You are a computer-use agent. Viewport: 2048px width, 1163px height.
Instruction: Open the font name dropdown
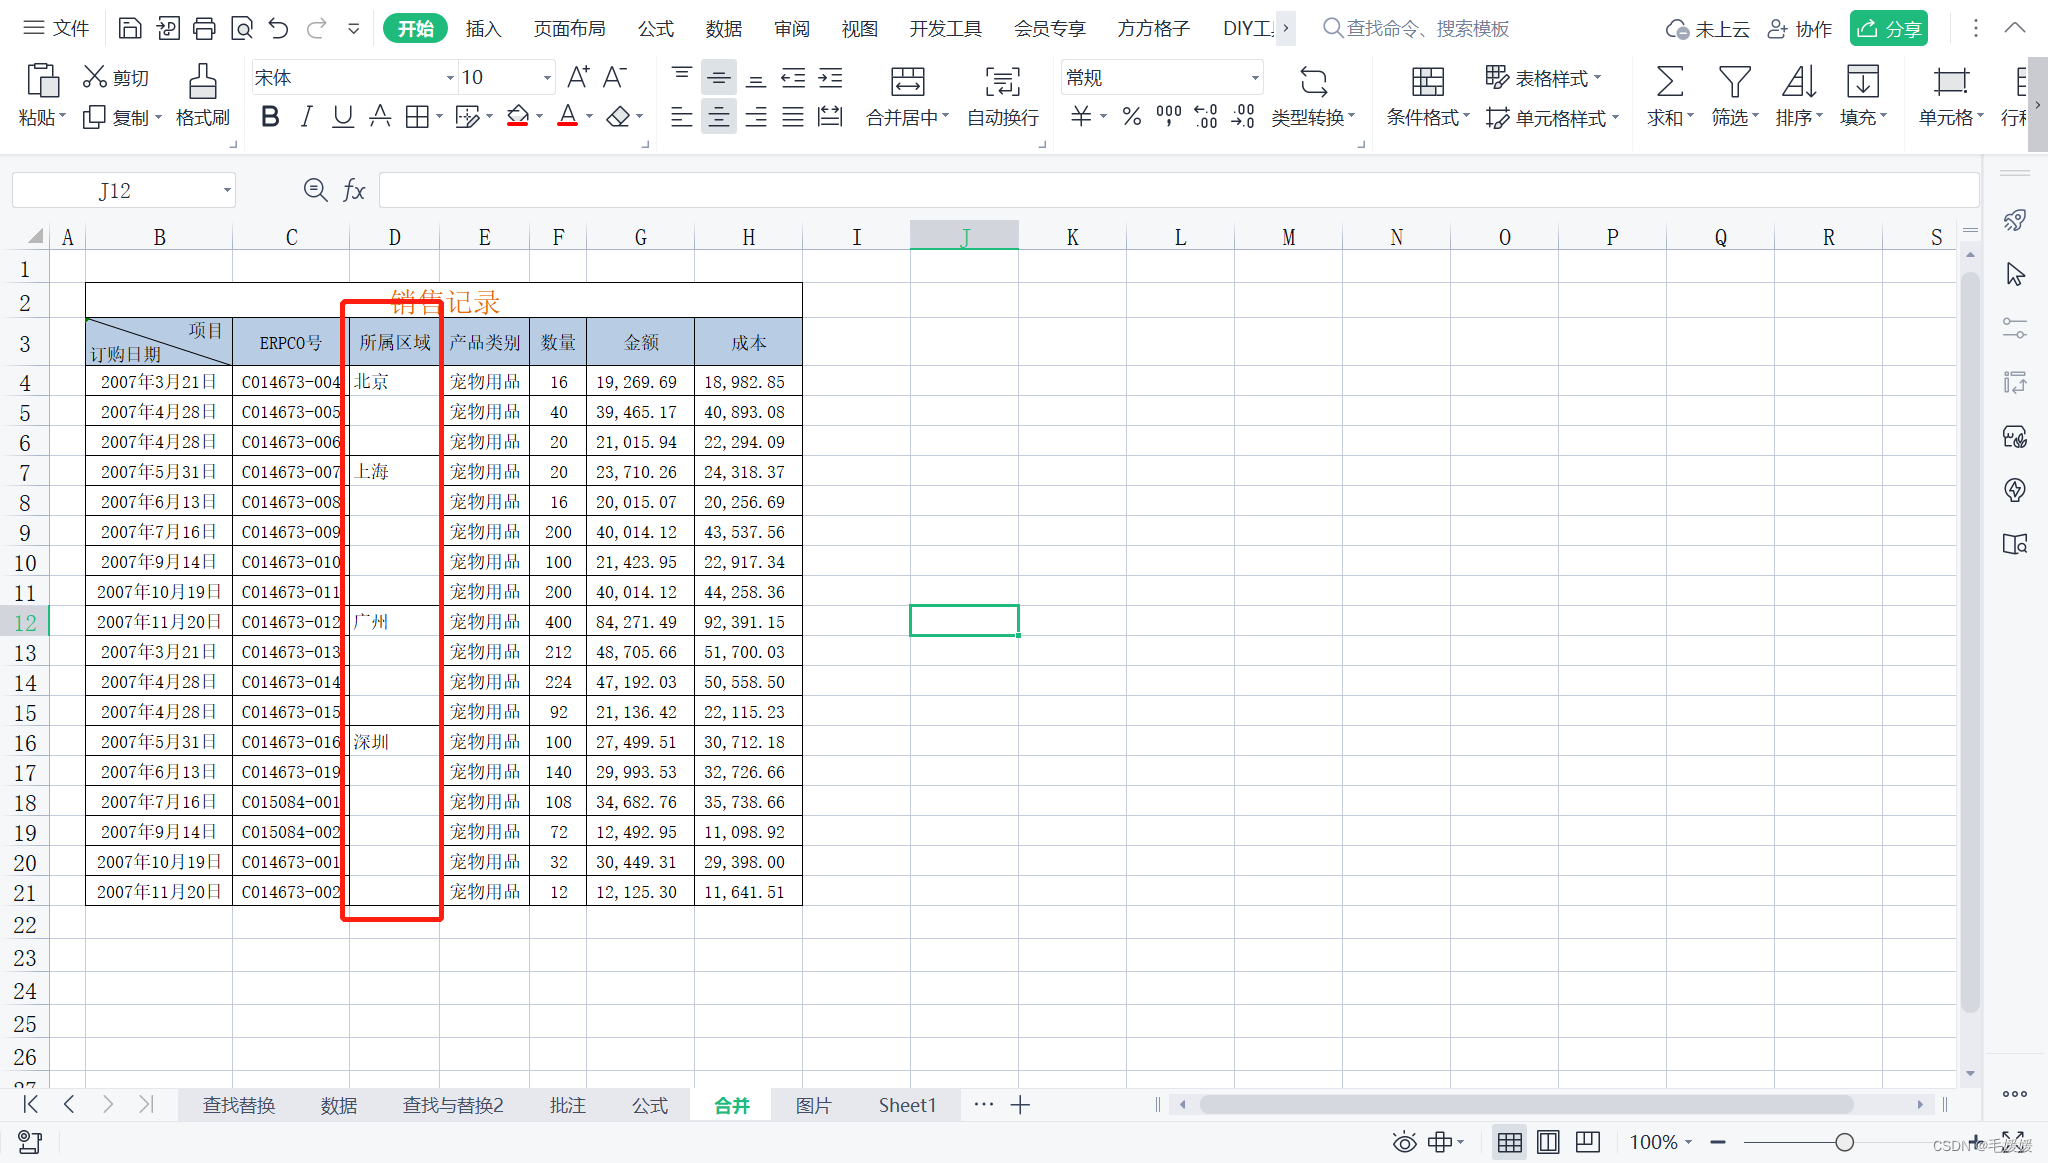pos(449,78)
